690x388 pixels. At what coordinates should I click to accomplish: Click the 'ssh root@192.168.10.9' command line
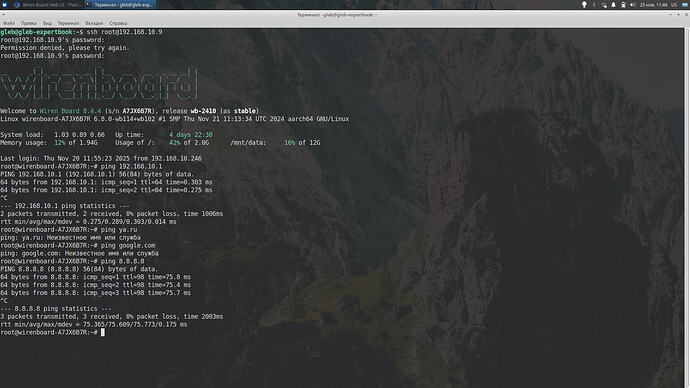[81, 32]
